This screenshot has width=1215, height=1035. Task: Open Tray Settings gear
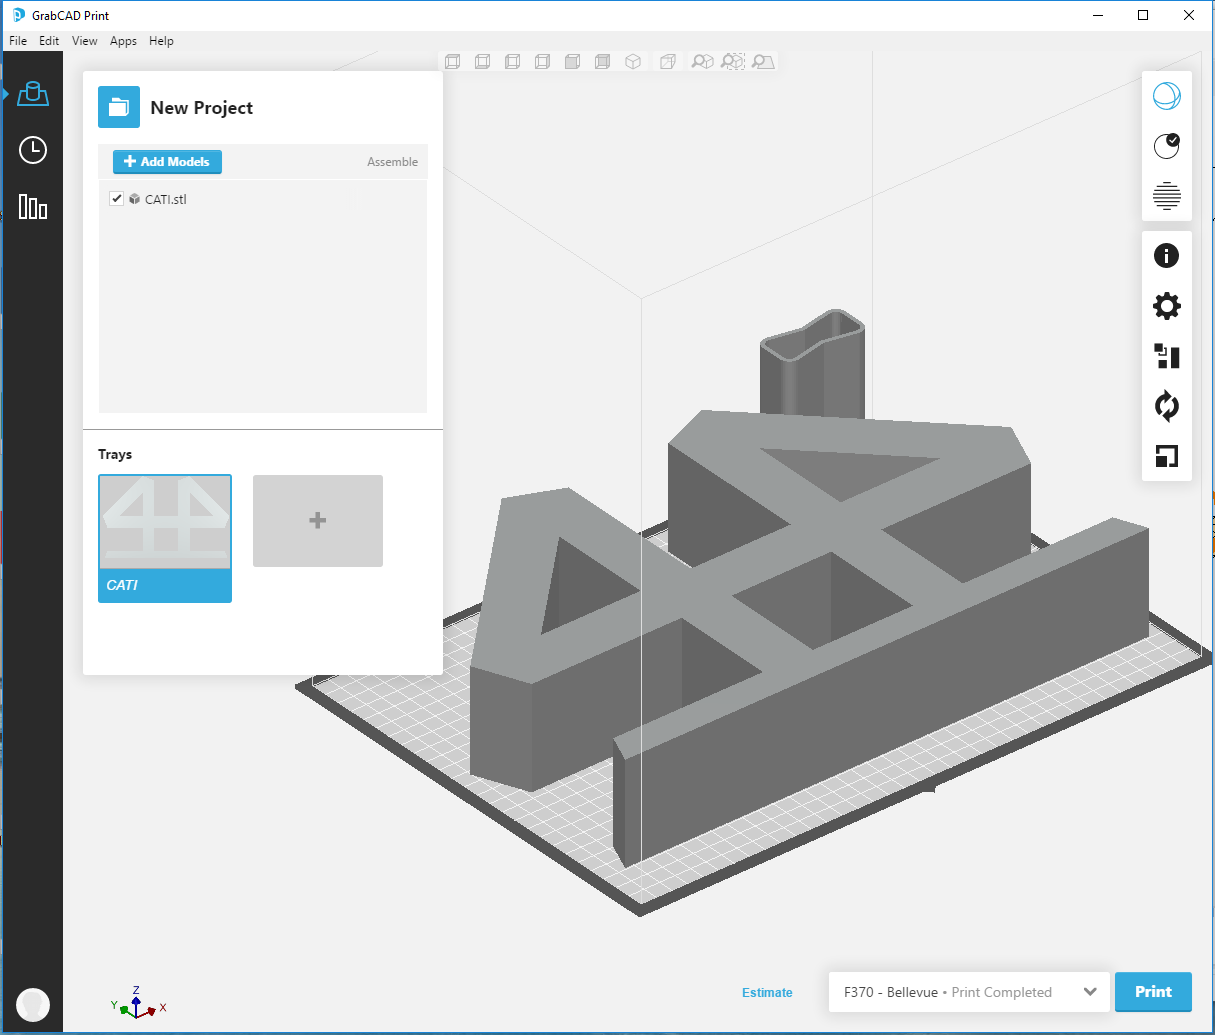click(1167, 306)
